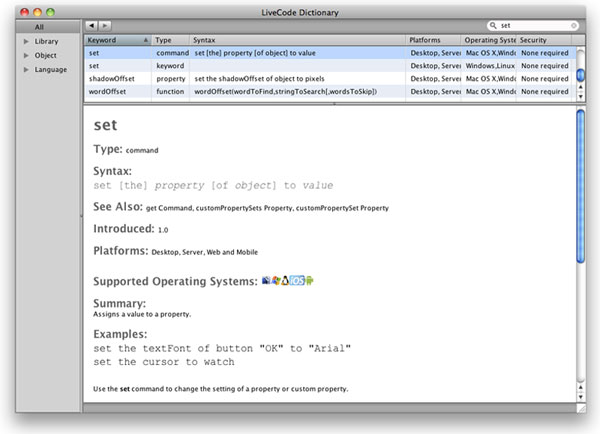Screen dimensions: 600x434
Task: Click the LiveCode Dictionary window title
Action: 300,12
